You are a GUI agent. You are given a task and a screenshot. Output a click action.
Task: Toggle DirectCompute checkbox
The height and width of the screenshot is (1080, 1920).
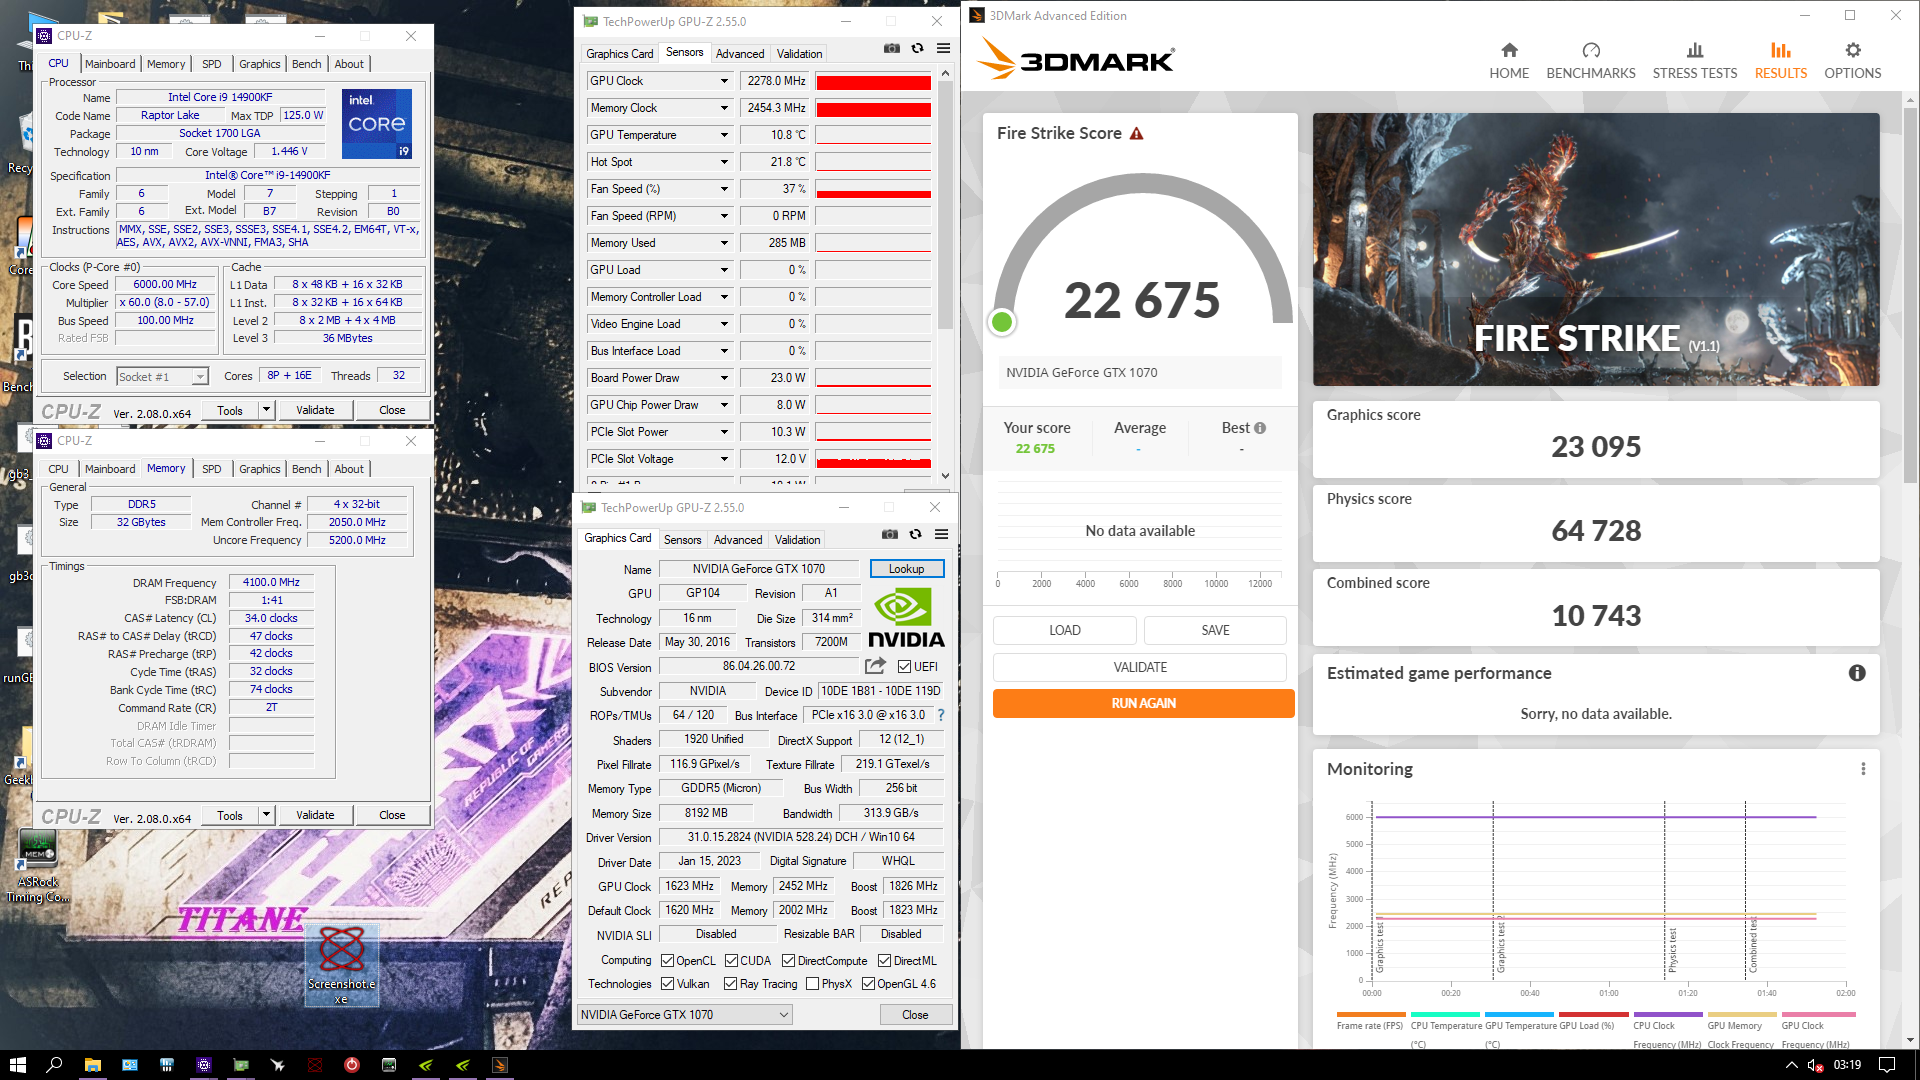pos(789,961)
